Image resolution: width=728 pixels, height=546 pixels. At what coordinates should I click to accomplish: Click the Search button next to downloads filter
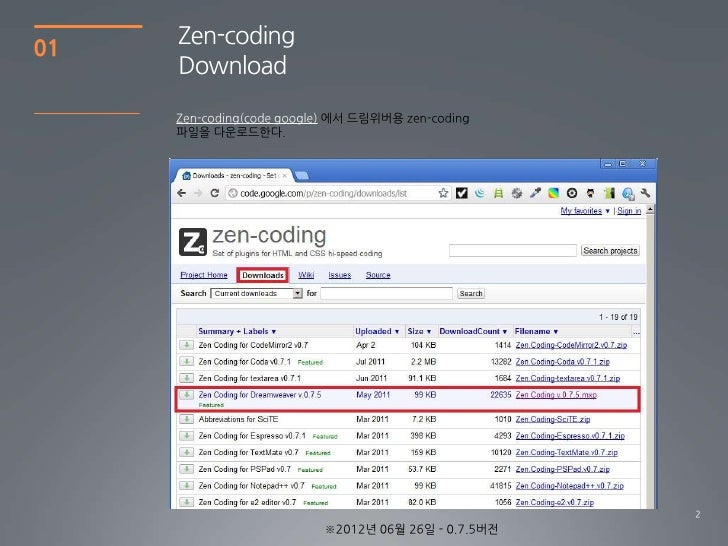(x=471, y=293)
